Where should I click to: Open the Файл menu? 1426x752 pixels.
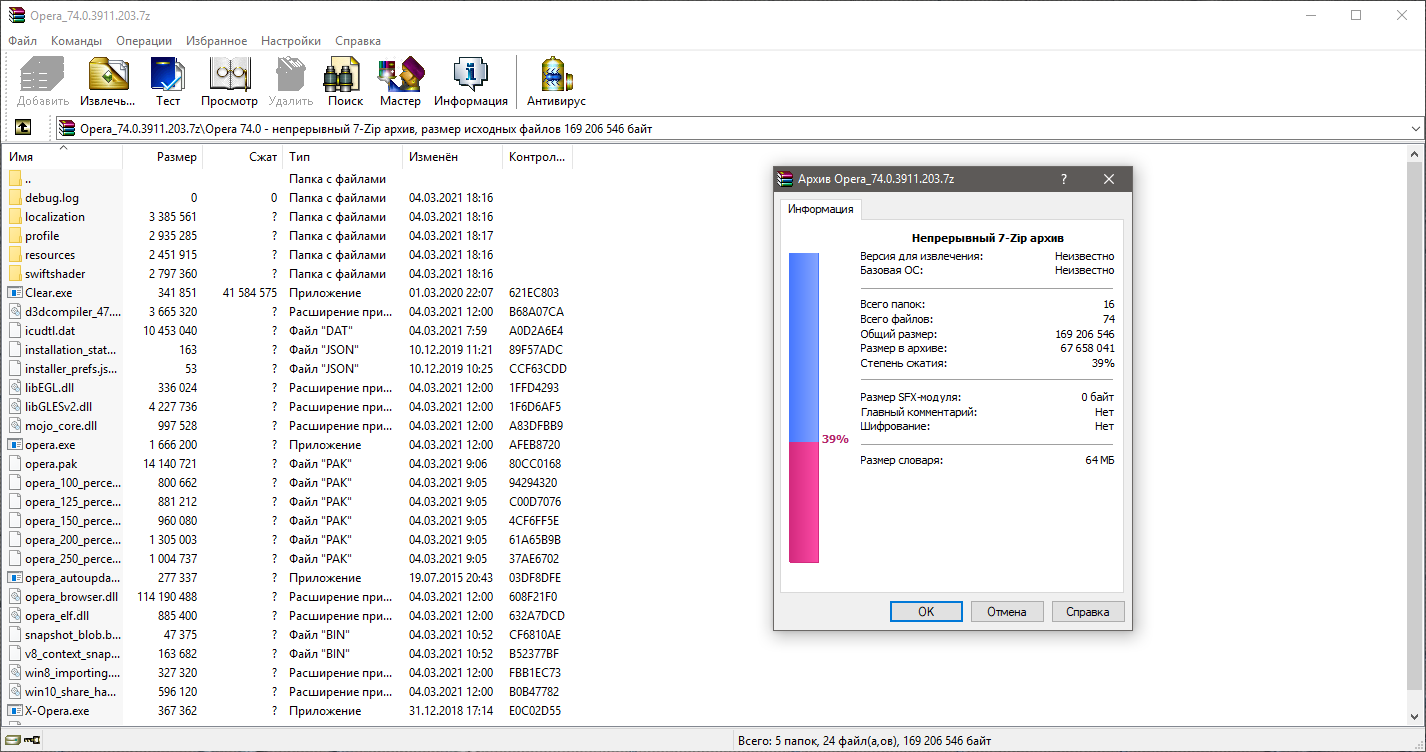click(22, 41)
